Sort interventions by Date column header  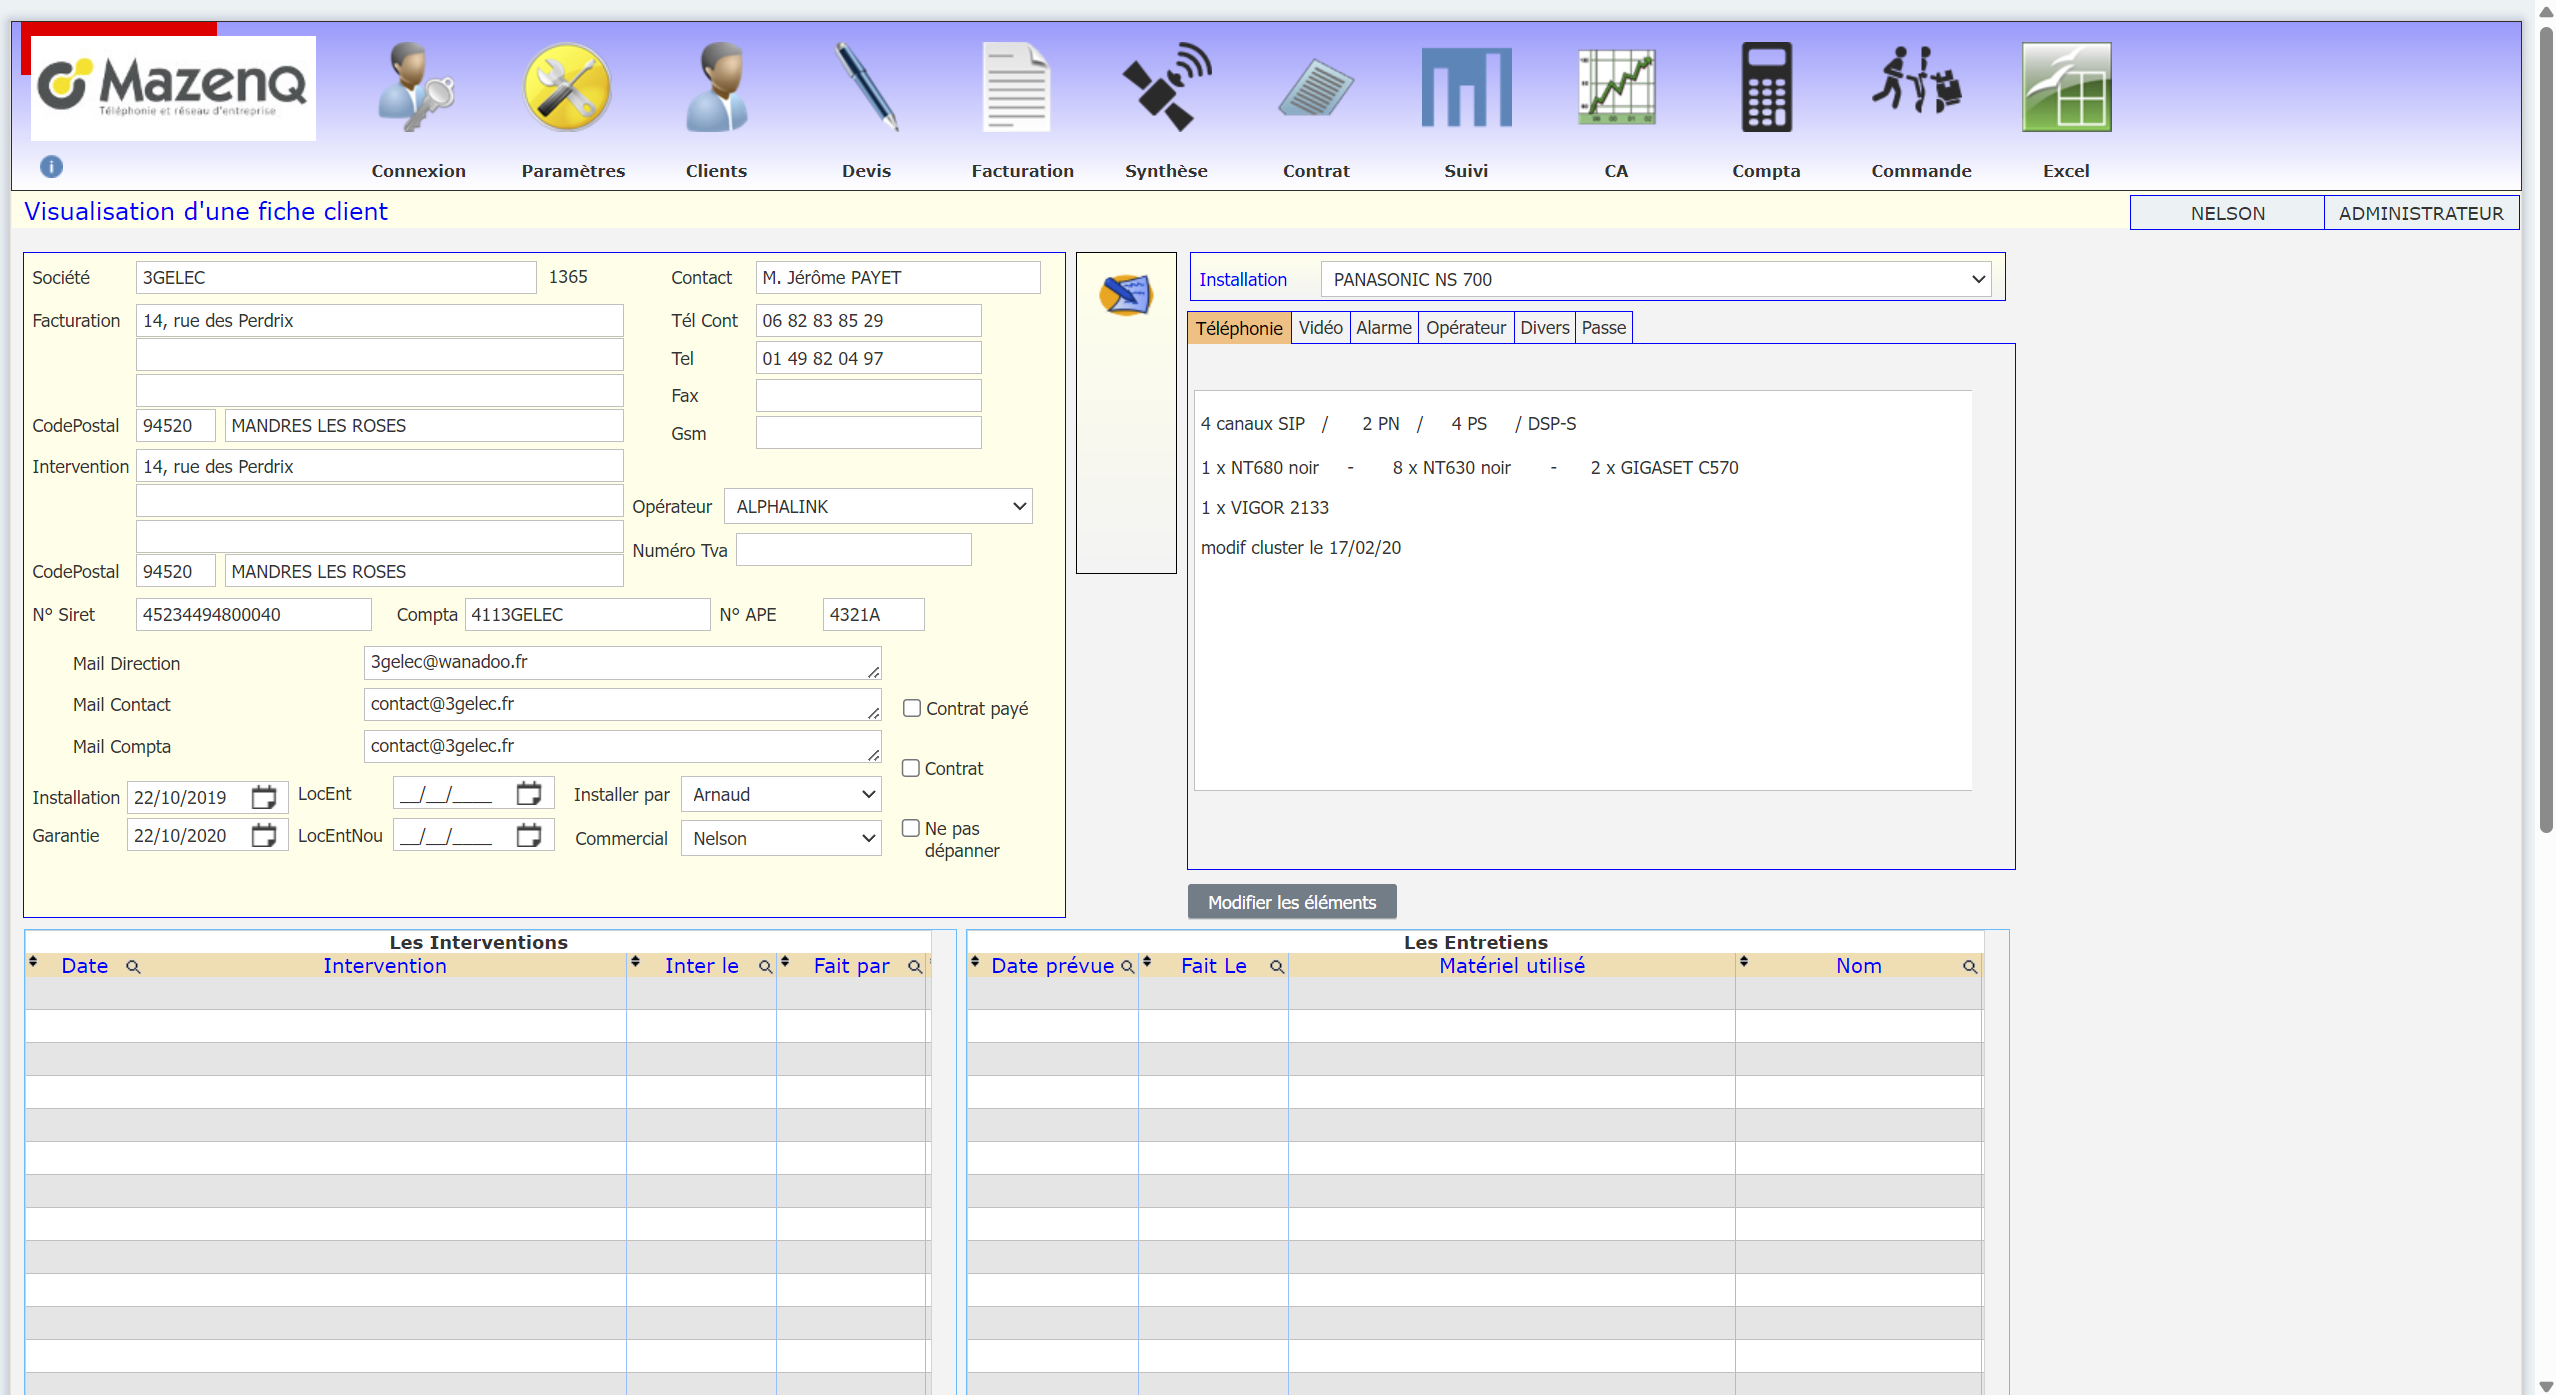click(x=84, y=966)
